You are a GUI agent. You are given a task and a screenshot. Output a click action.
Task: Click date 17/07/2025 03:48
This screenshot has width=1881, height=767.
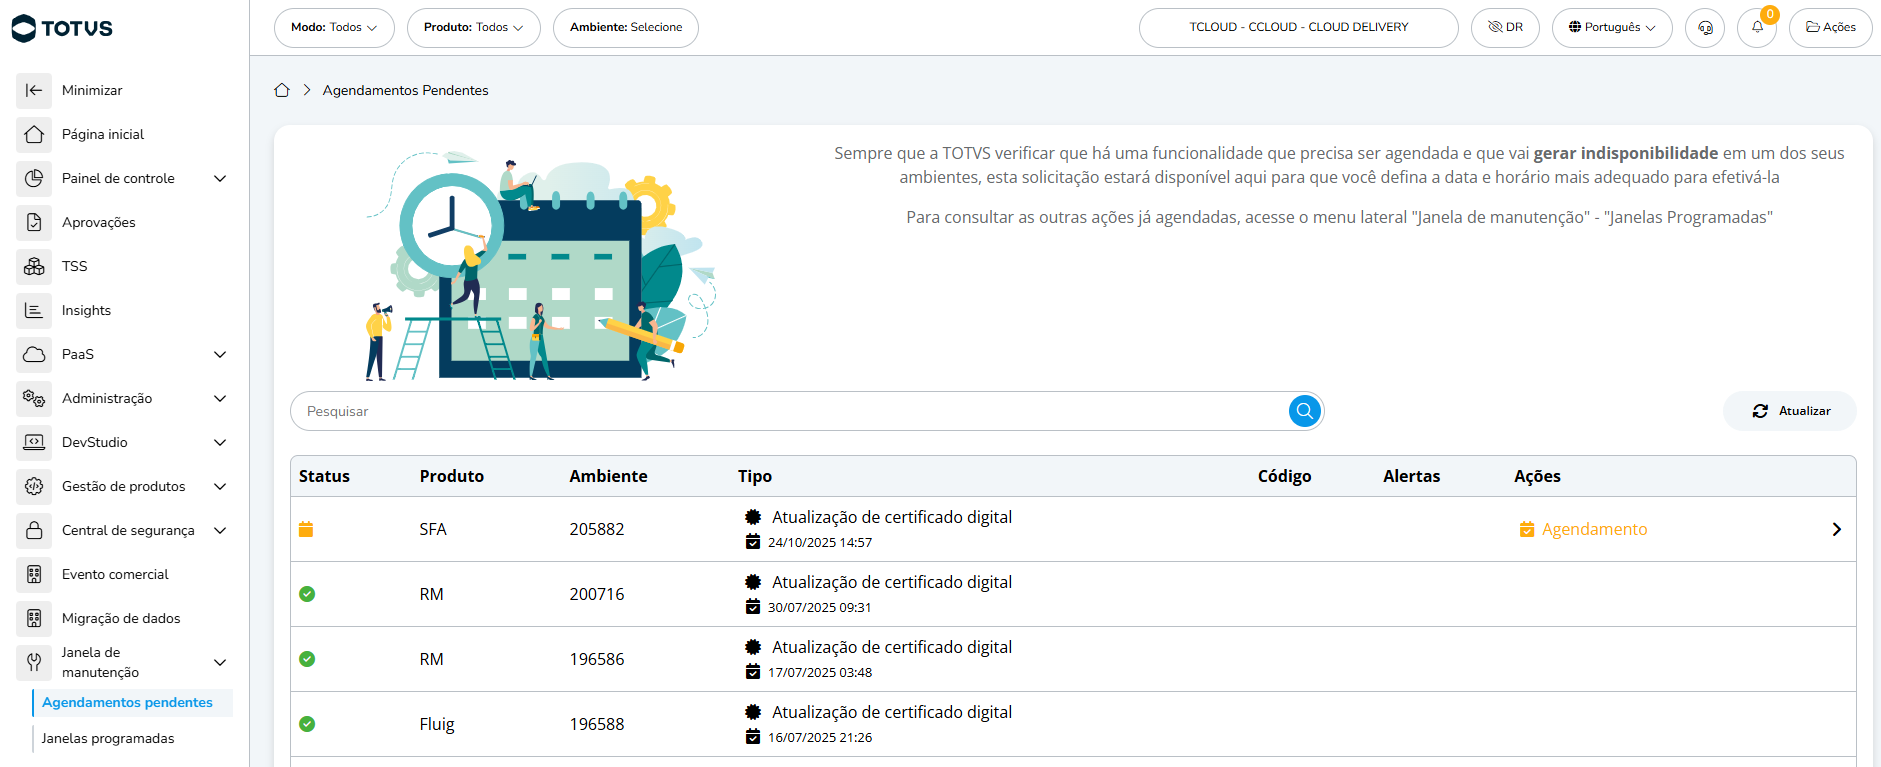tap(819, 672)
